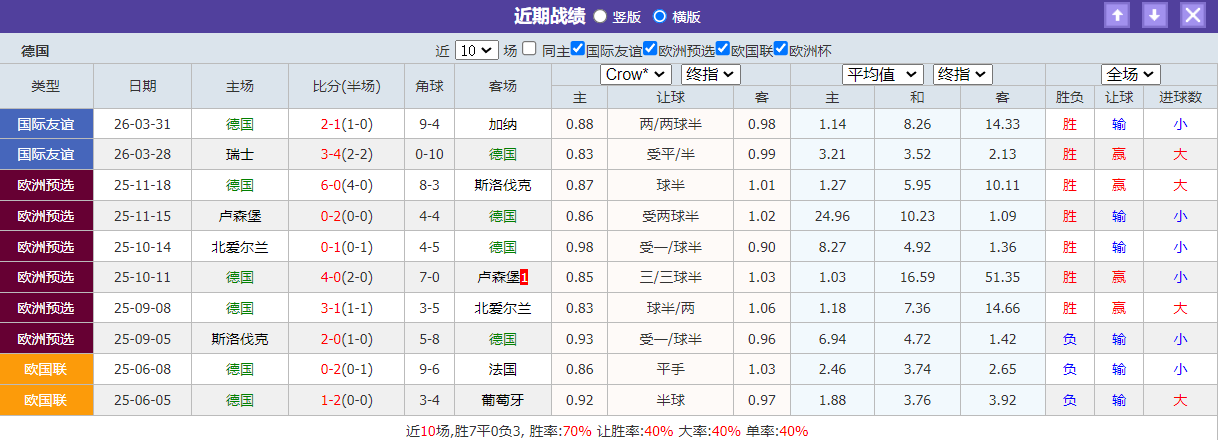The height and width of the screenshot is (440, 1225).
Task: Open the 6-0(4-0) score link
Action: click(346, 185)
